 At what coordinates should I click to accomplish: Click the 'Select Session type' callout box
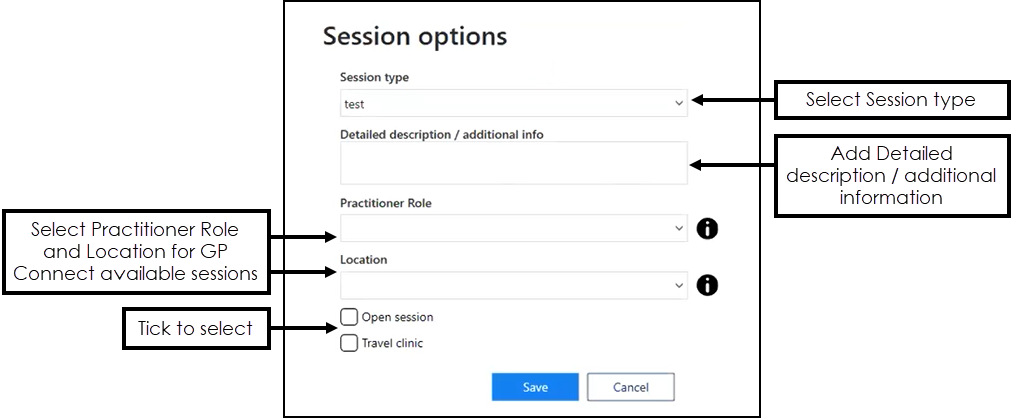(x=892, y=100)
